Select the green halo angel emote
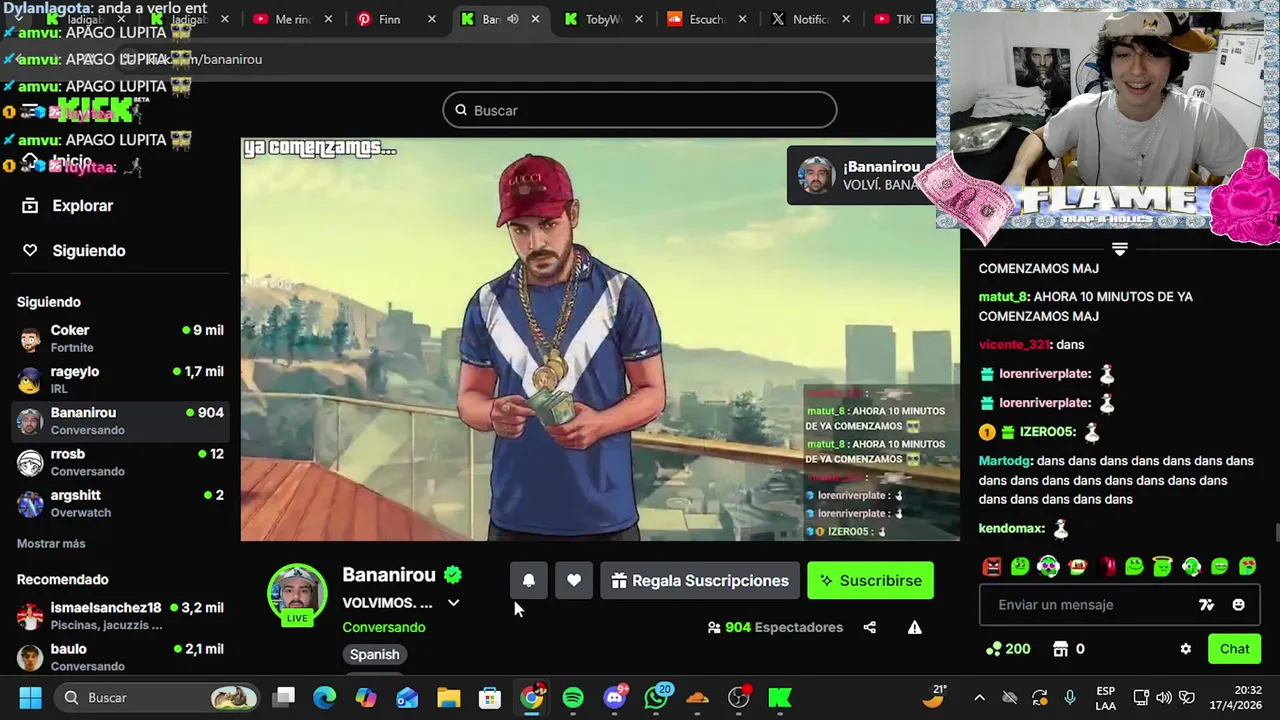The image size is (1280, 720). pos(1162,567)
